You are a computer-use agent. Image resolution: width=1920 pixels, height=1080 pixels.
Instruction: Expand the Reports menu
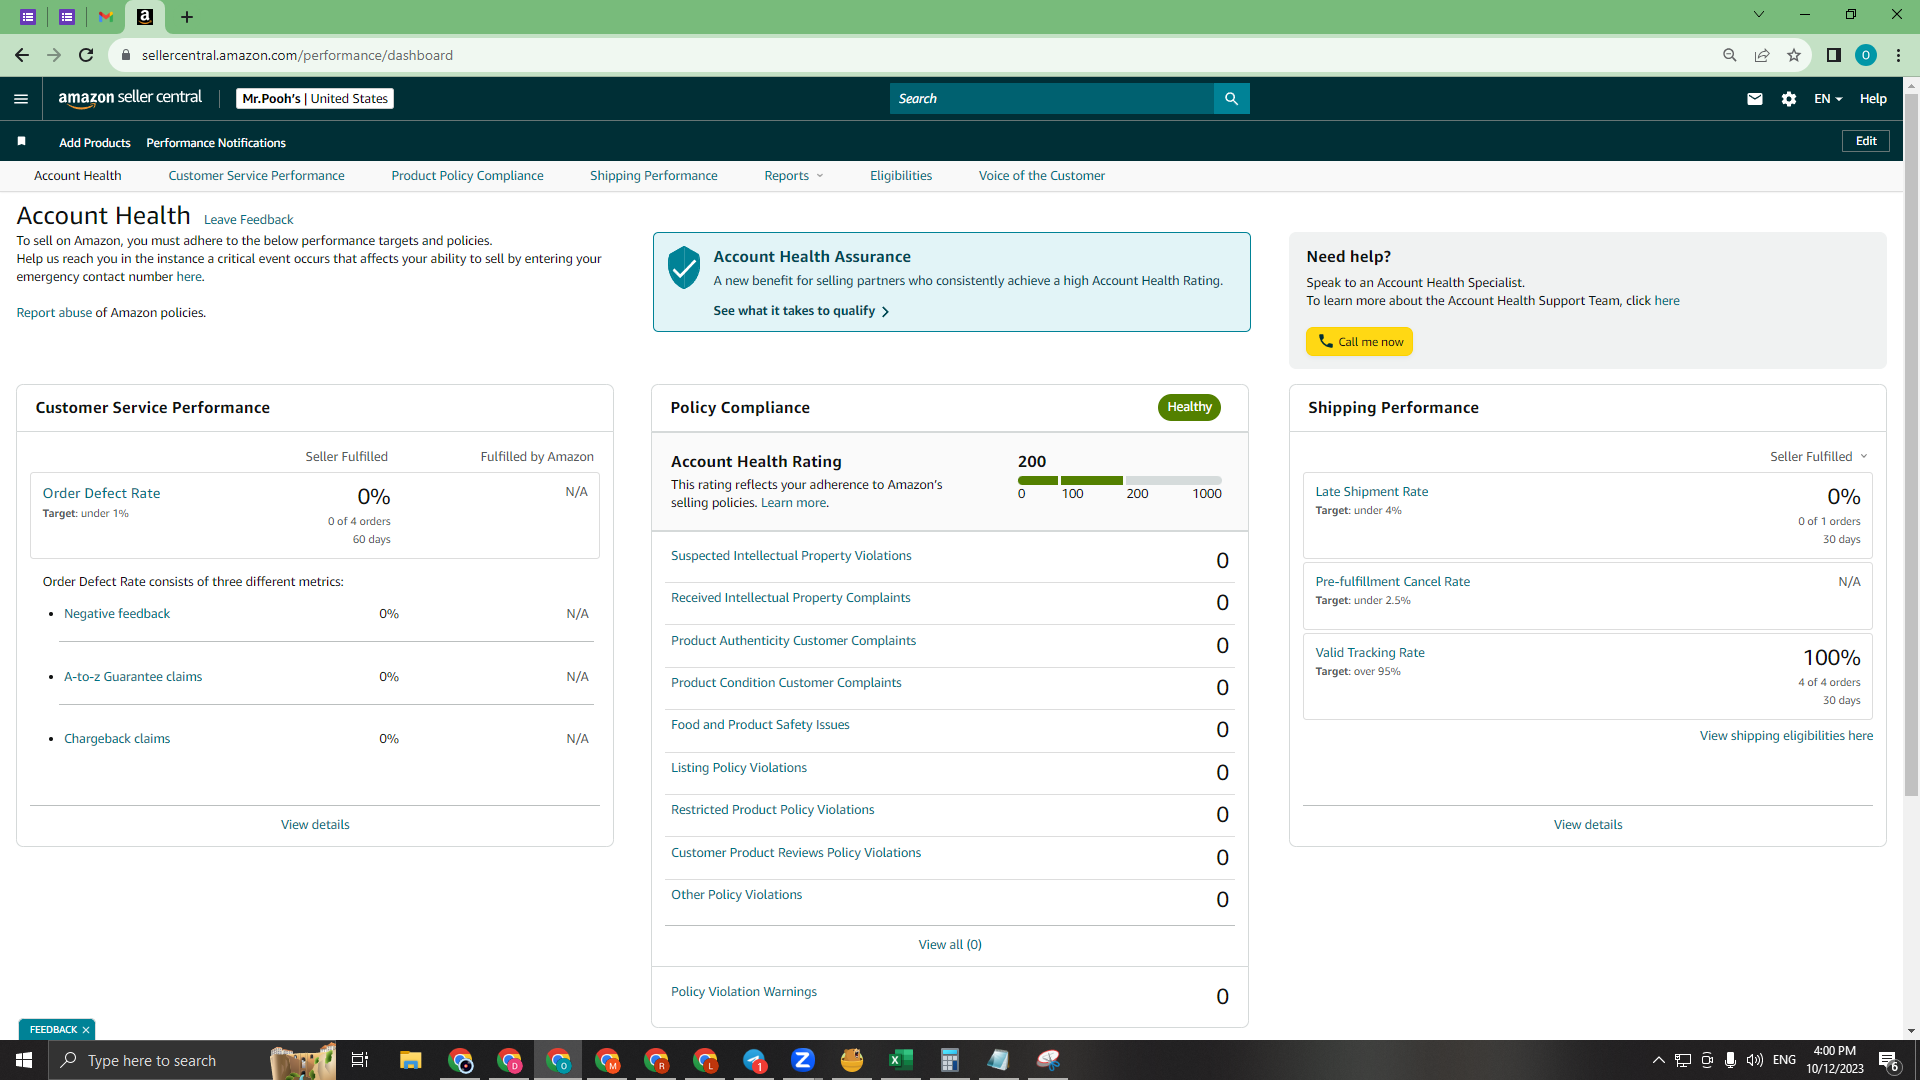[x=794, y=175]
